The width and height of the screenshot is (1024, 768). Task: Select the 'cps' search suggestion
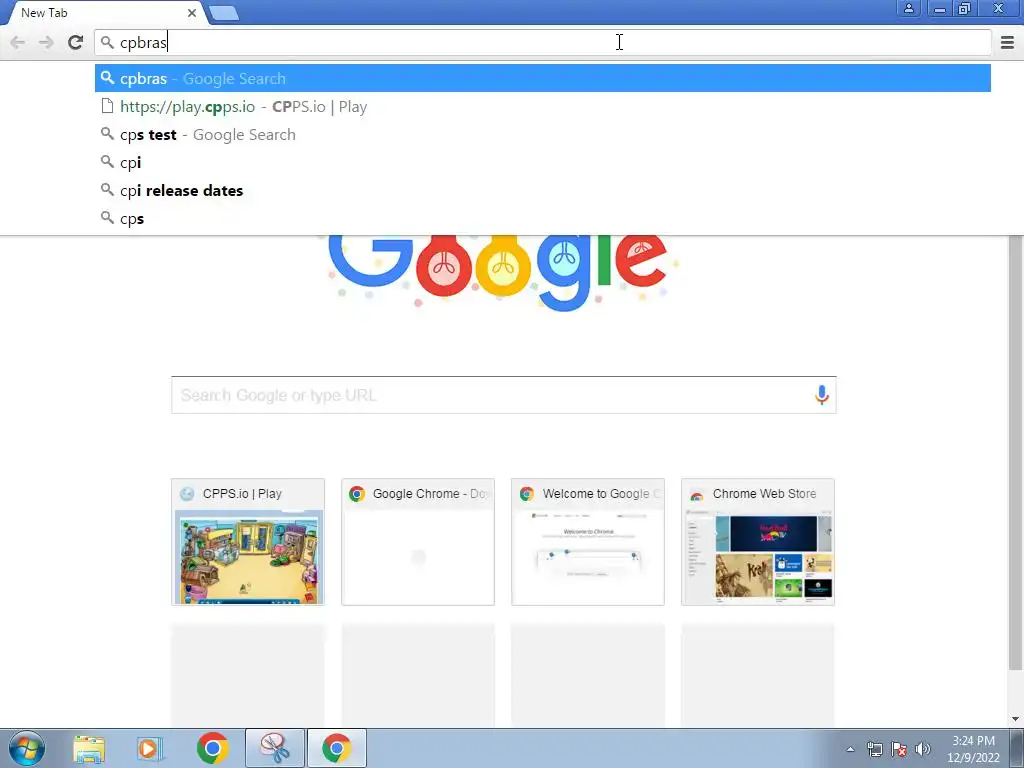tap(543, 219)
